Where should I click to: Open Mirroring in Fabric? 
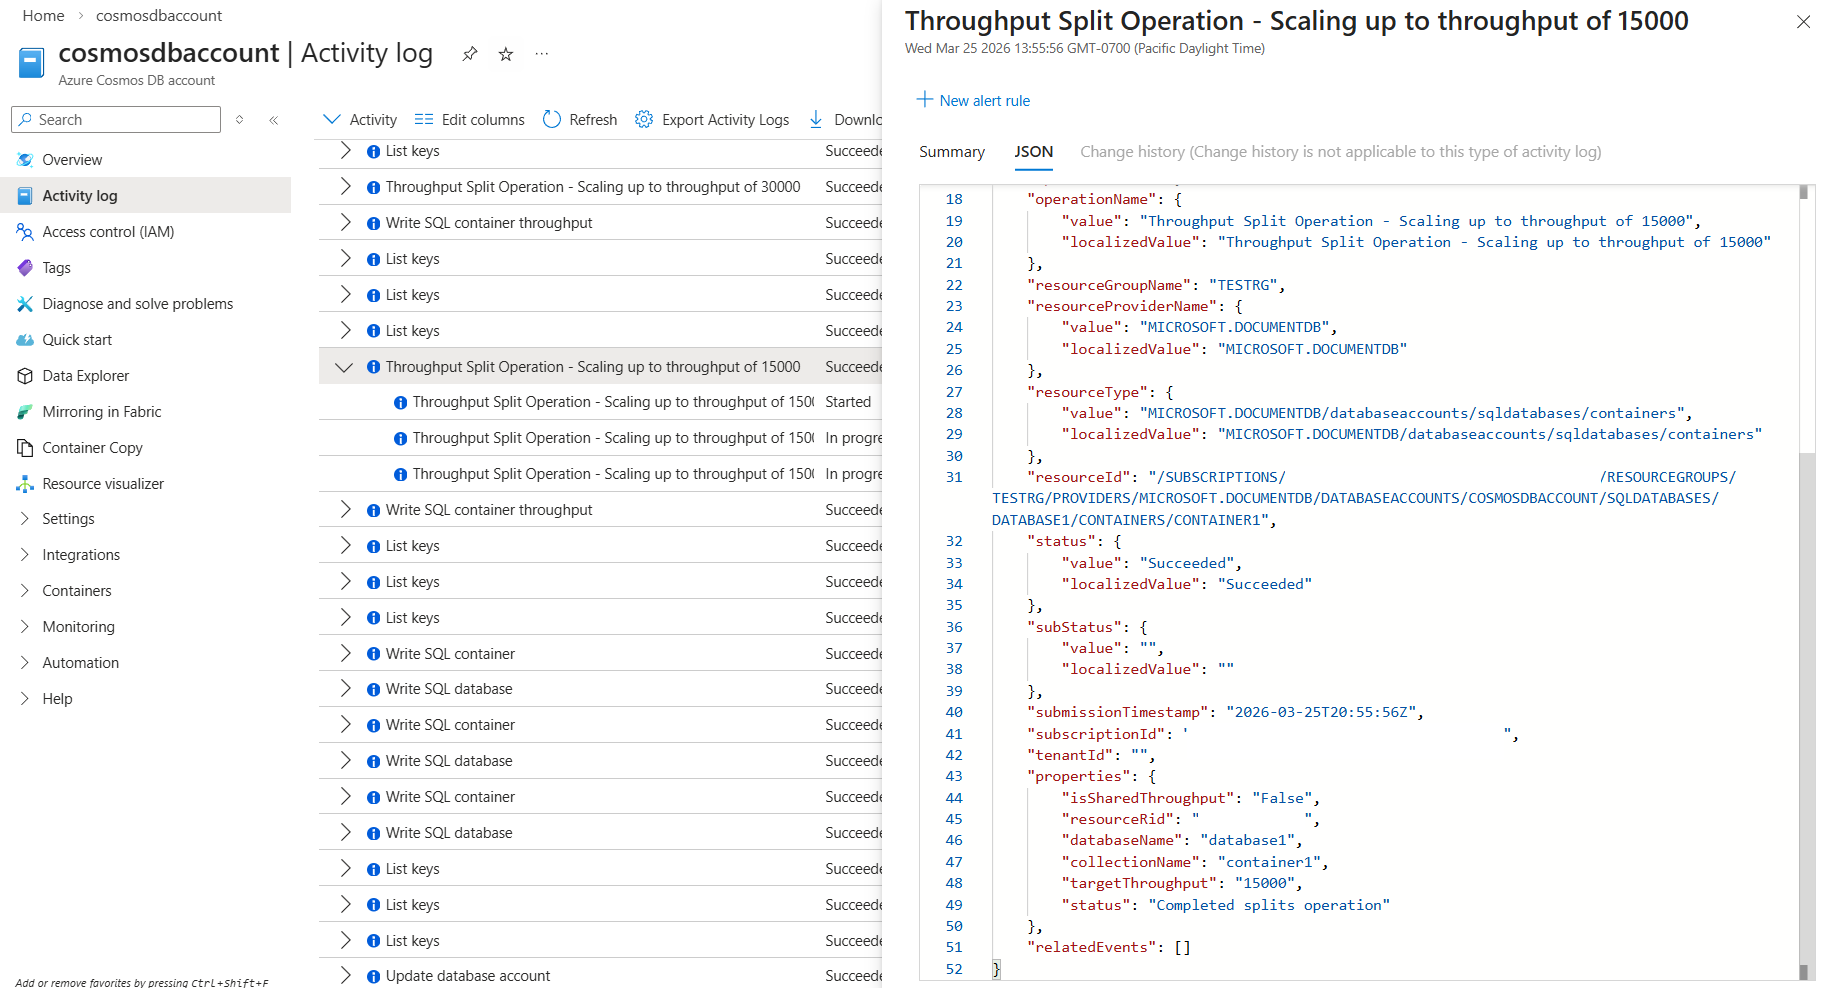click(x=101, y=412)
